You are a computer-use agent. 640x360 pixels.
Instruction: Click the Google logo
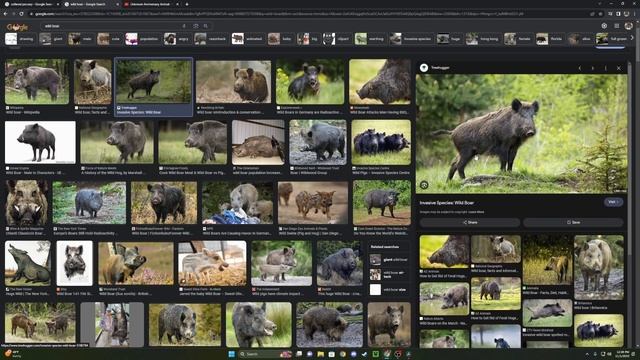17,27
